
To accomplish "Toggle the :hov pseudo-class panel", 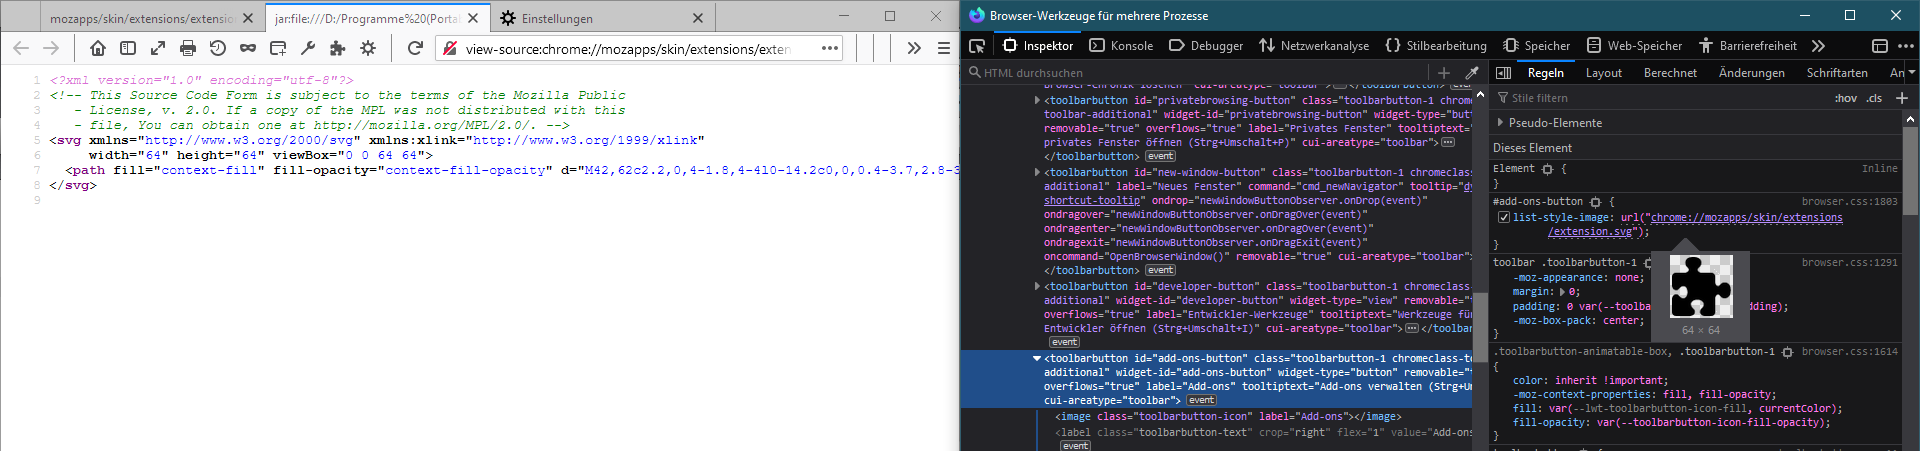I will coord(1845,98).
